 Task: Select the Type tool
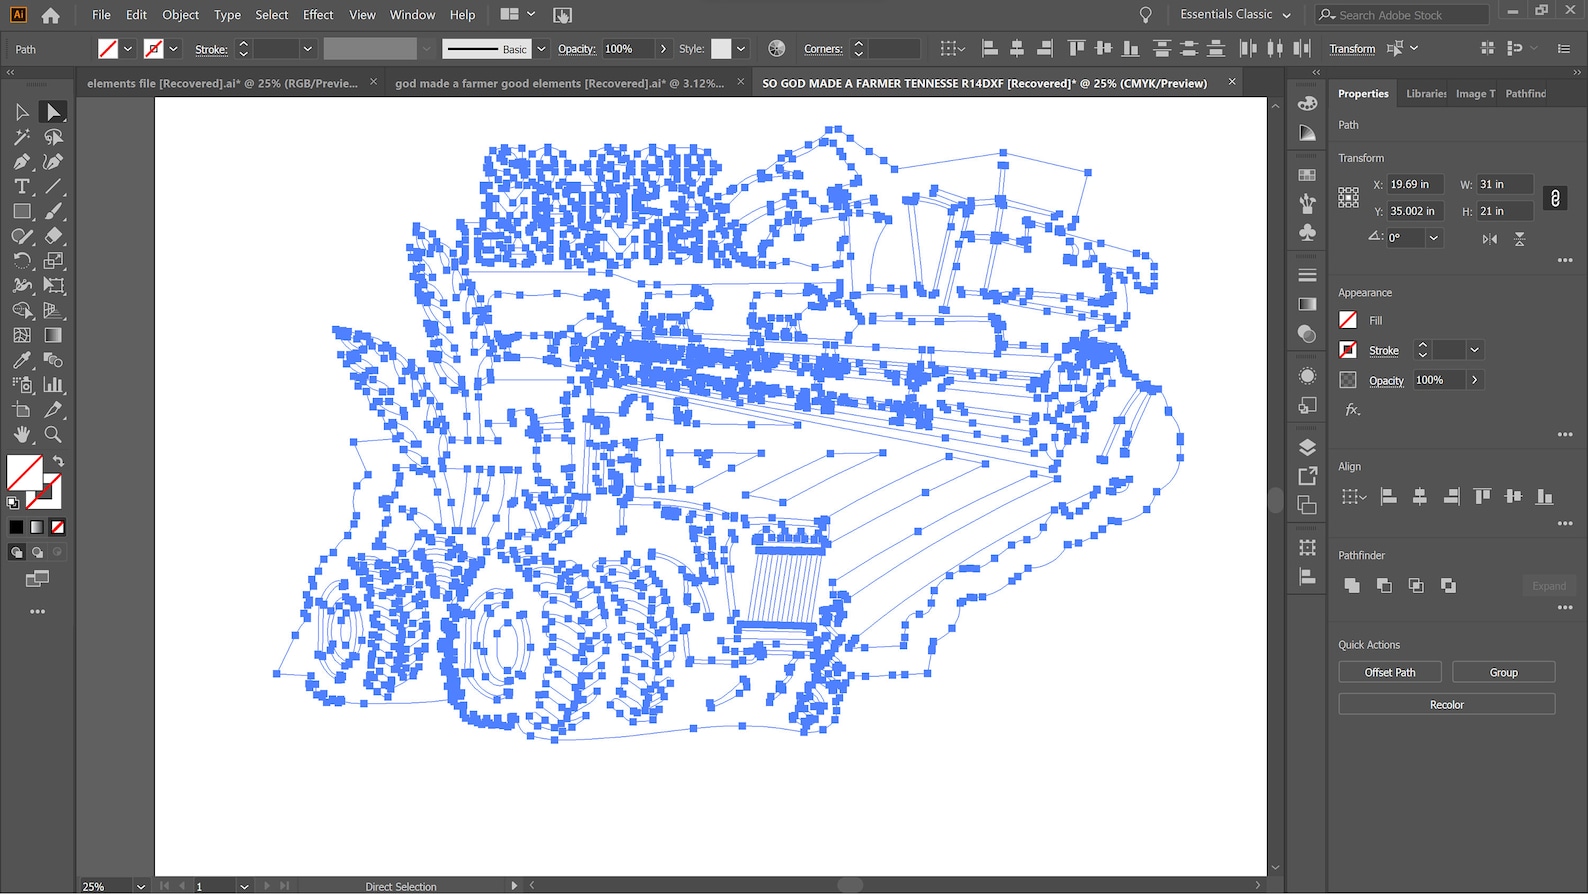21,186
